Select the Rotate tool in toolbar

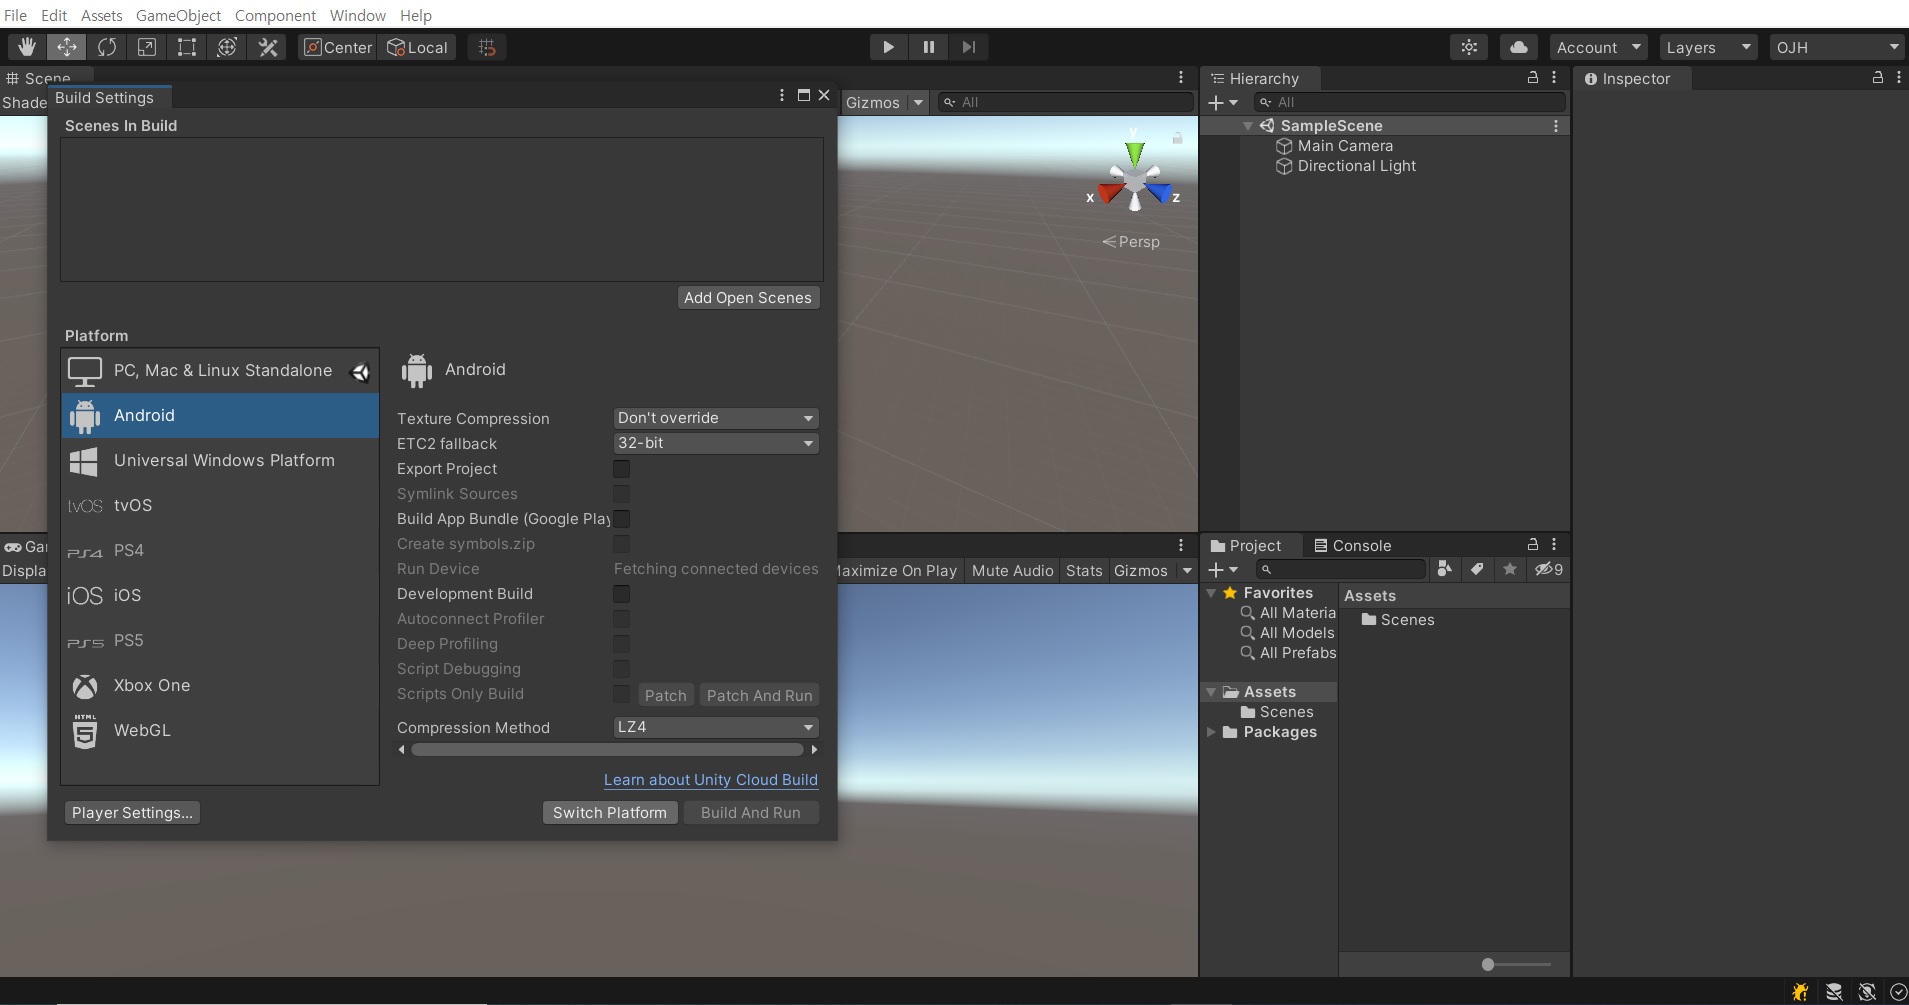click(107, 47)
